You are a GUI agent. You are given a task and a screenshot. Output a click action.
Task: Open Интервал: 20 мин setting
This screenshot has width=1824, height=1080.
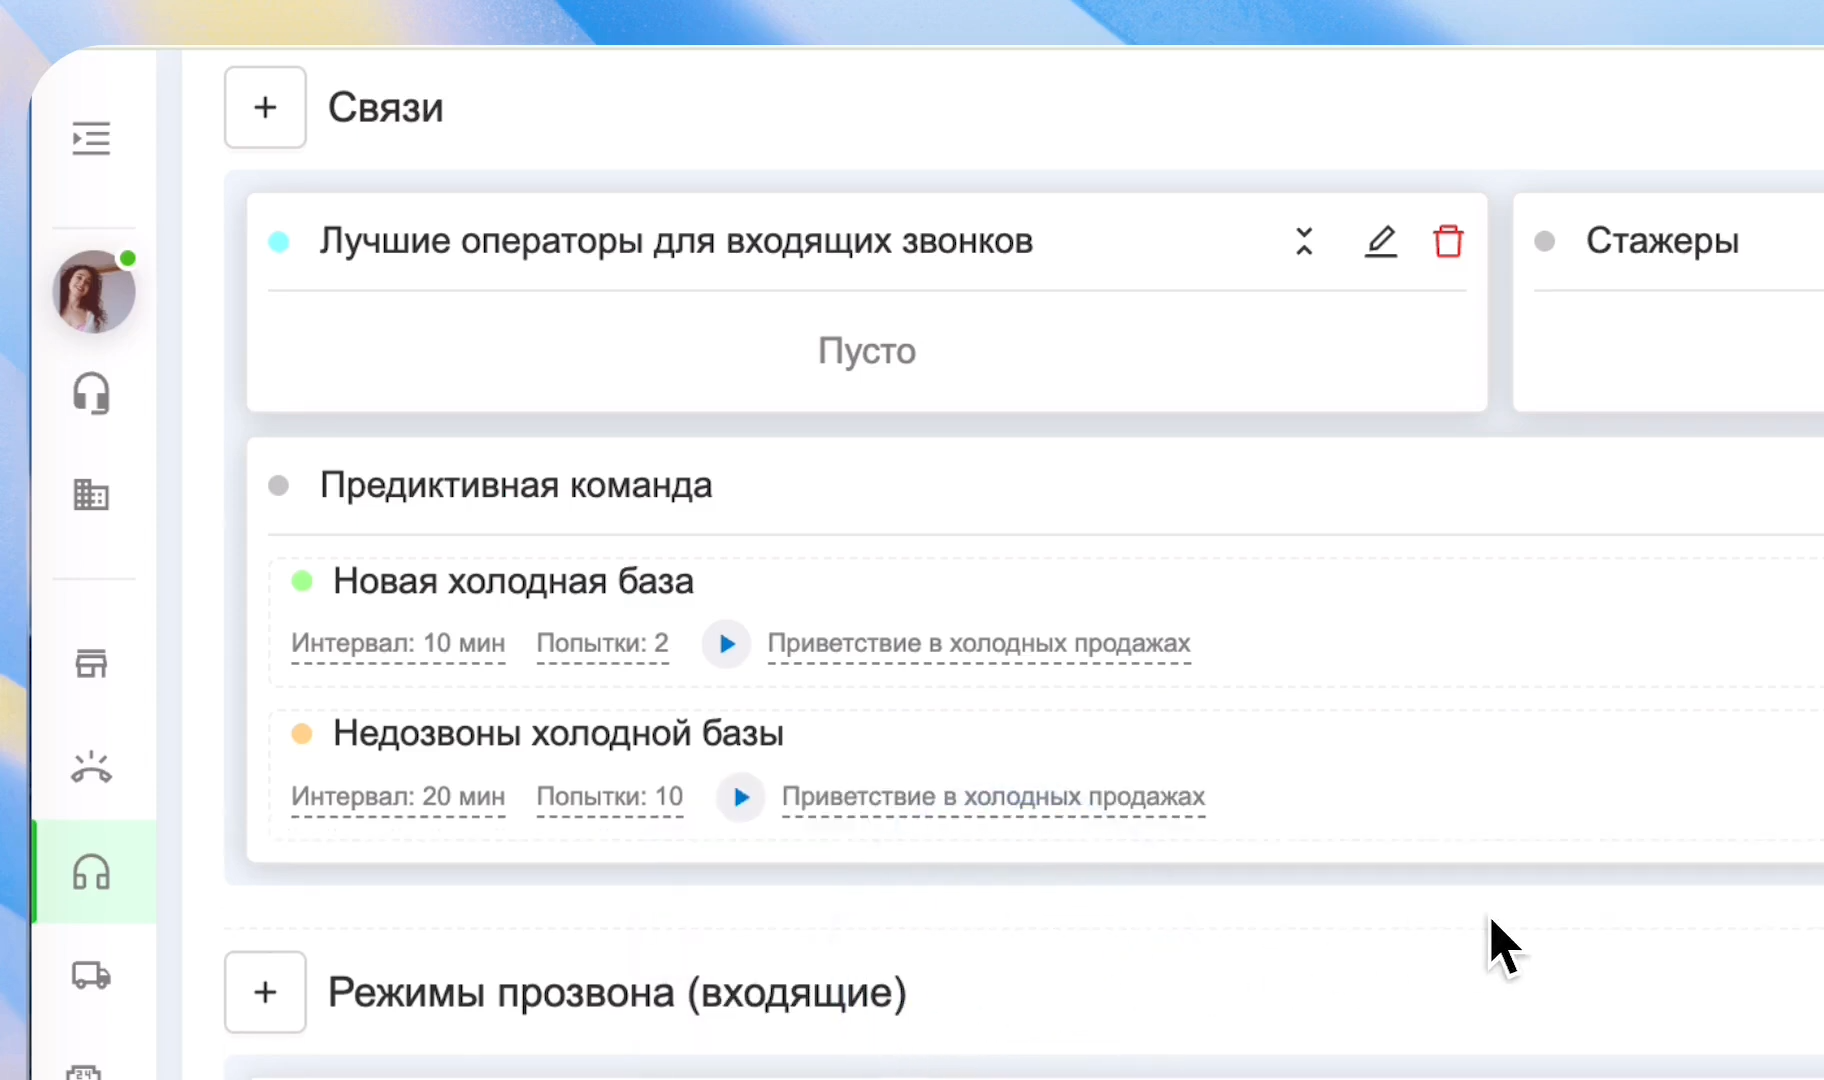click(x=398, y=797)
